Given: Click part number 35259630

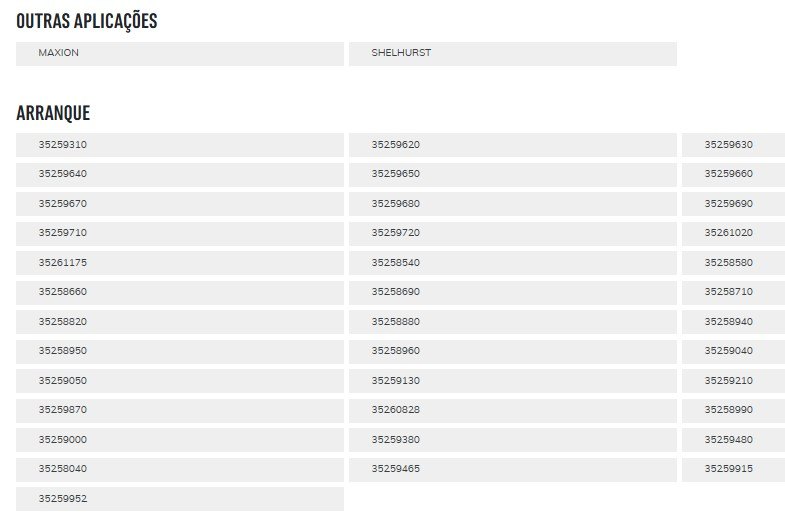Looking at the screenshot, I should [x=733, y=145].
